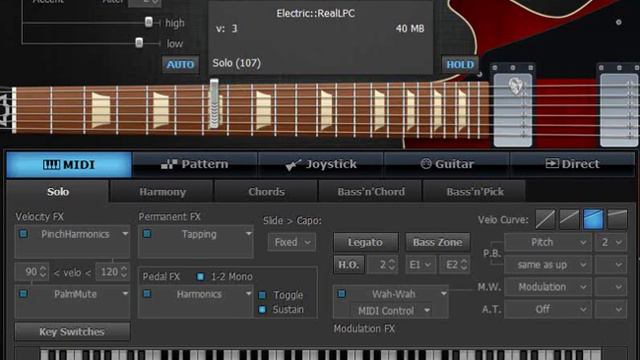Enable the Harmonics pedal FX checkbox
Image resolution: width=640 pixels, height=360 pixels.
point(147,294)
